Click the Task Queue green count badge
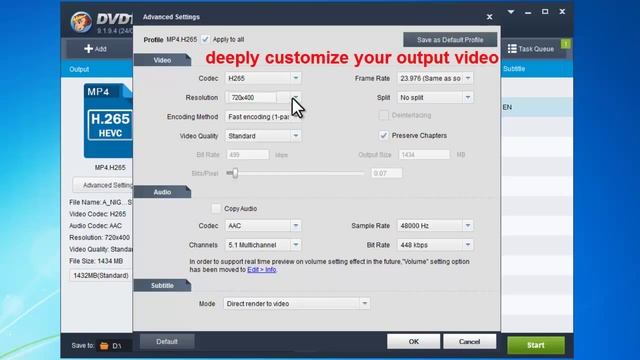This screenshot has width=640, height=360. point(566,44)
